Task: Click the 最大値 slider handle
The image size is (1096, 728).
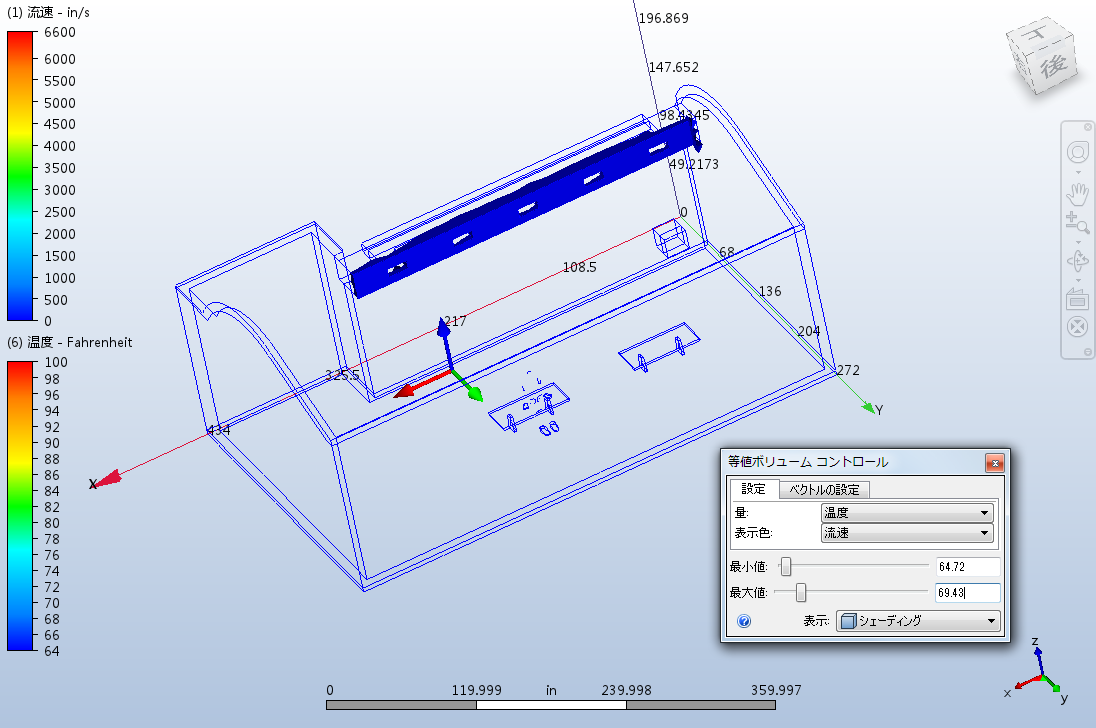Action: (801, 592)
